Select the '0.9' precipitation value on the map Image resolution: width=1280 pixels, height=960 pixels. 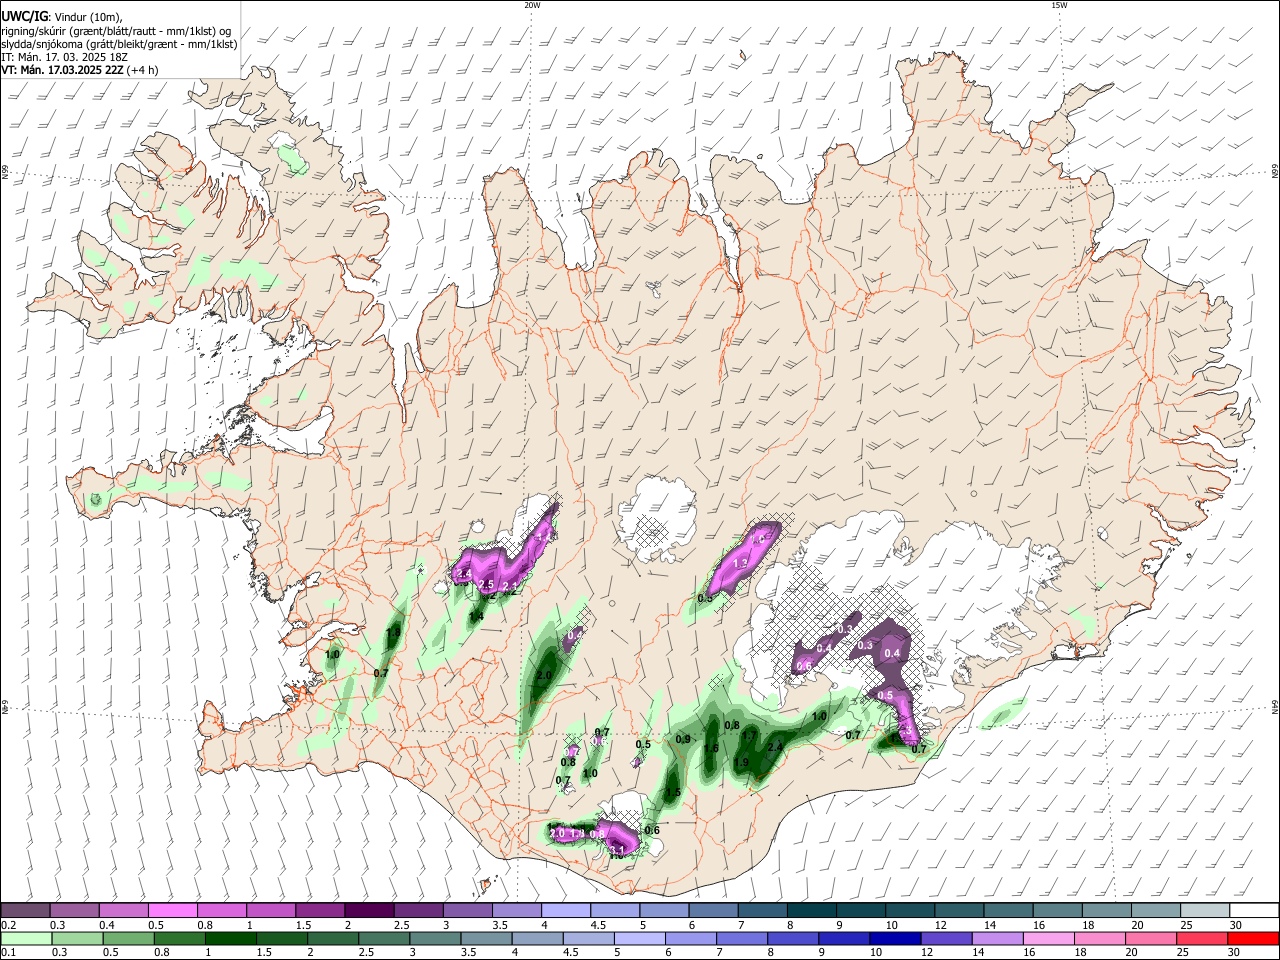click(x=683, y=739)
